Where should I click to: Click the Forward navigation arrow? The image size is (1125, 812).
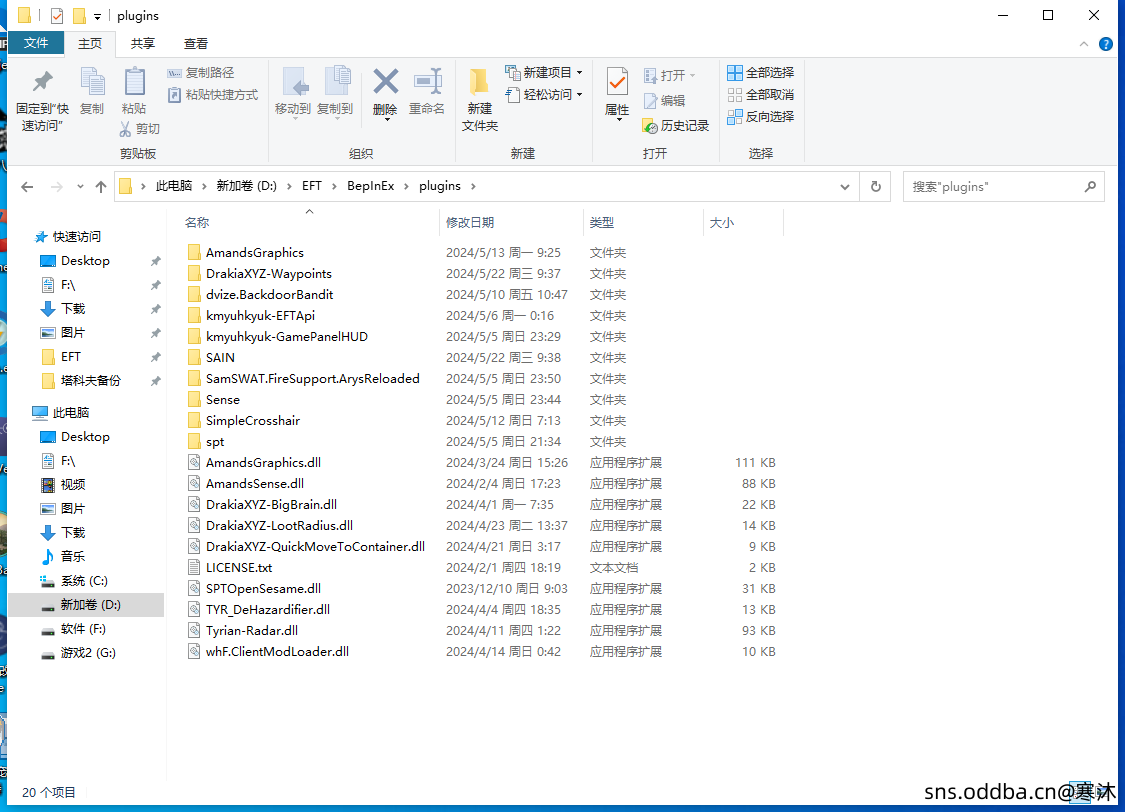pos(57,187)
